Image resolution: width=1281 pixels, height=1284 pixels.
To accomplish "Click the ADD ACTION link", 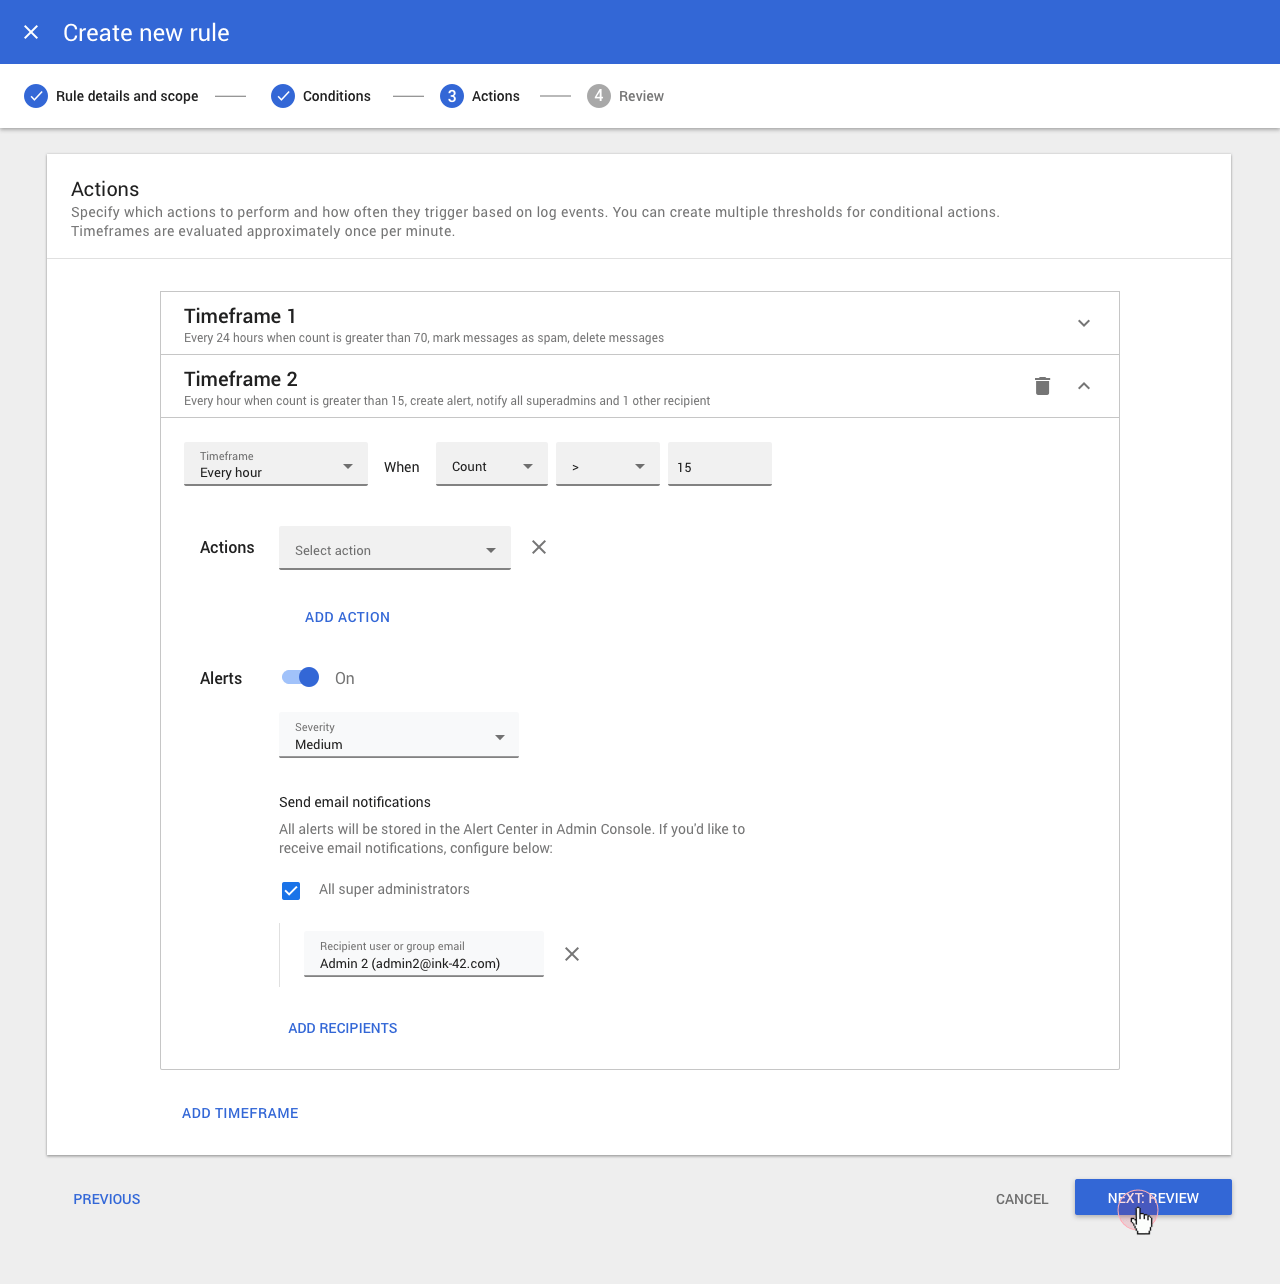I will click(347, 617).
